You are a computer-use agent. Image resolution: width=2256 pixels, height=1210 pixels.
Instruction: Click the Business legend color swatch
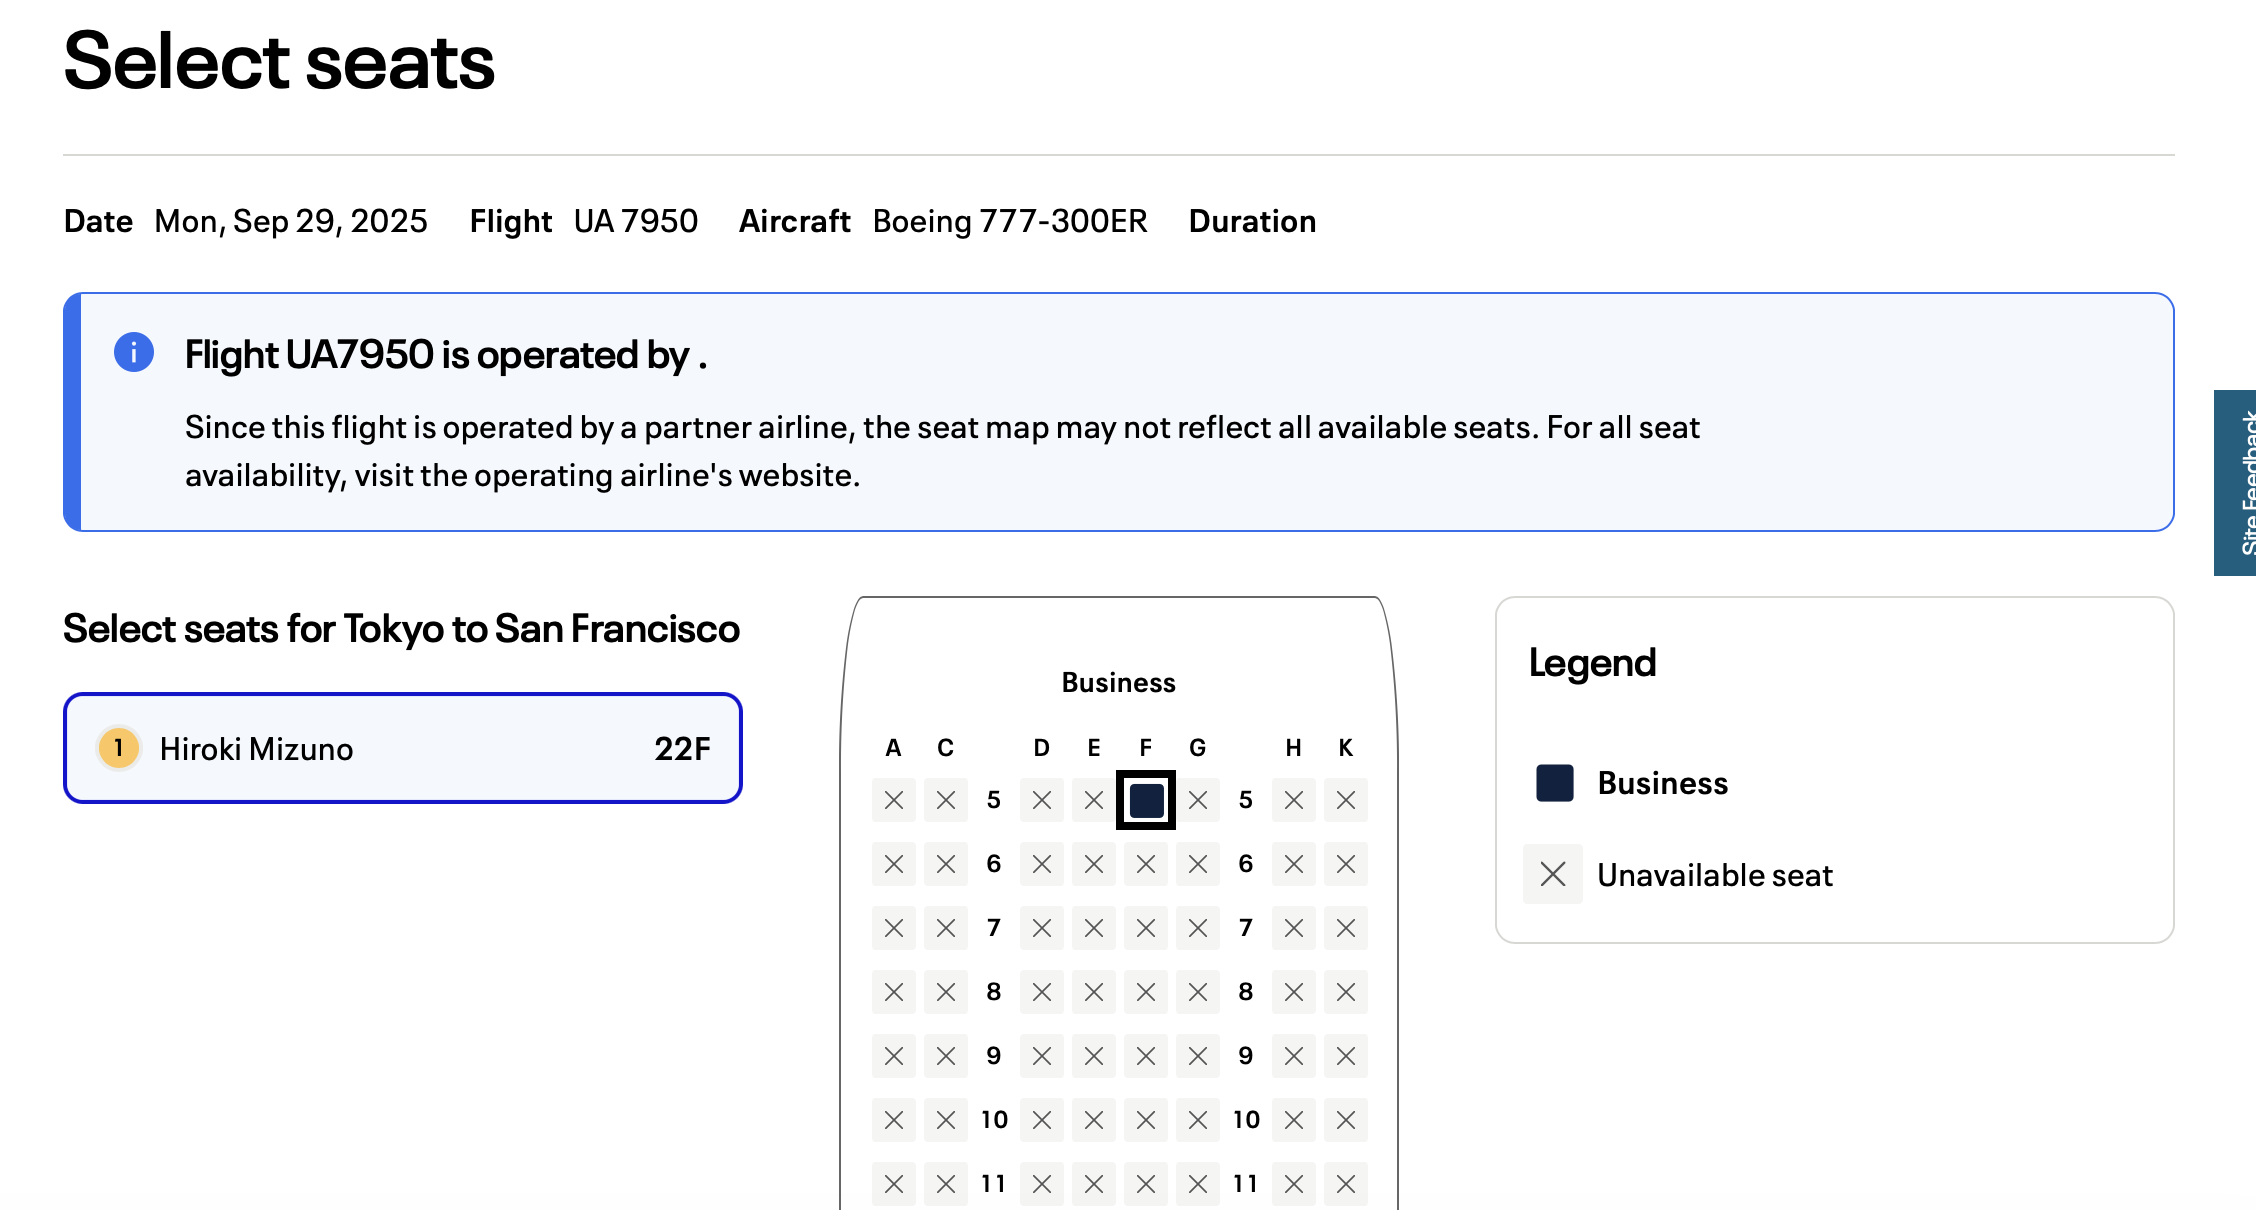(1555, 783)
